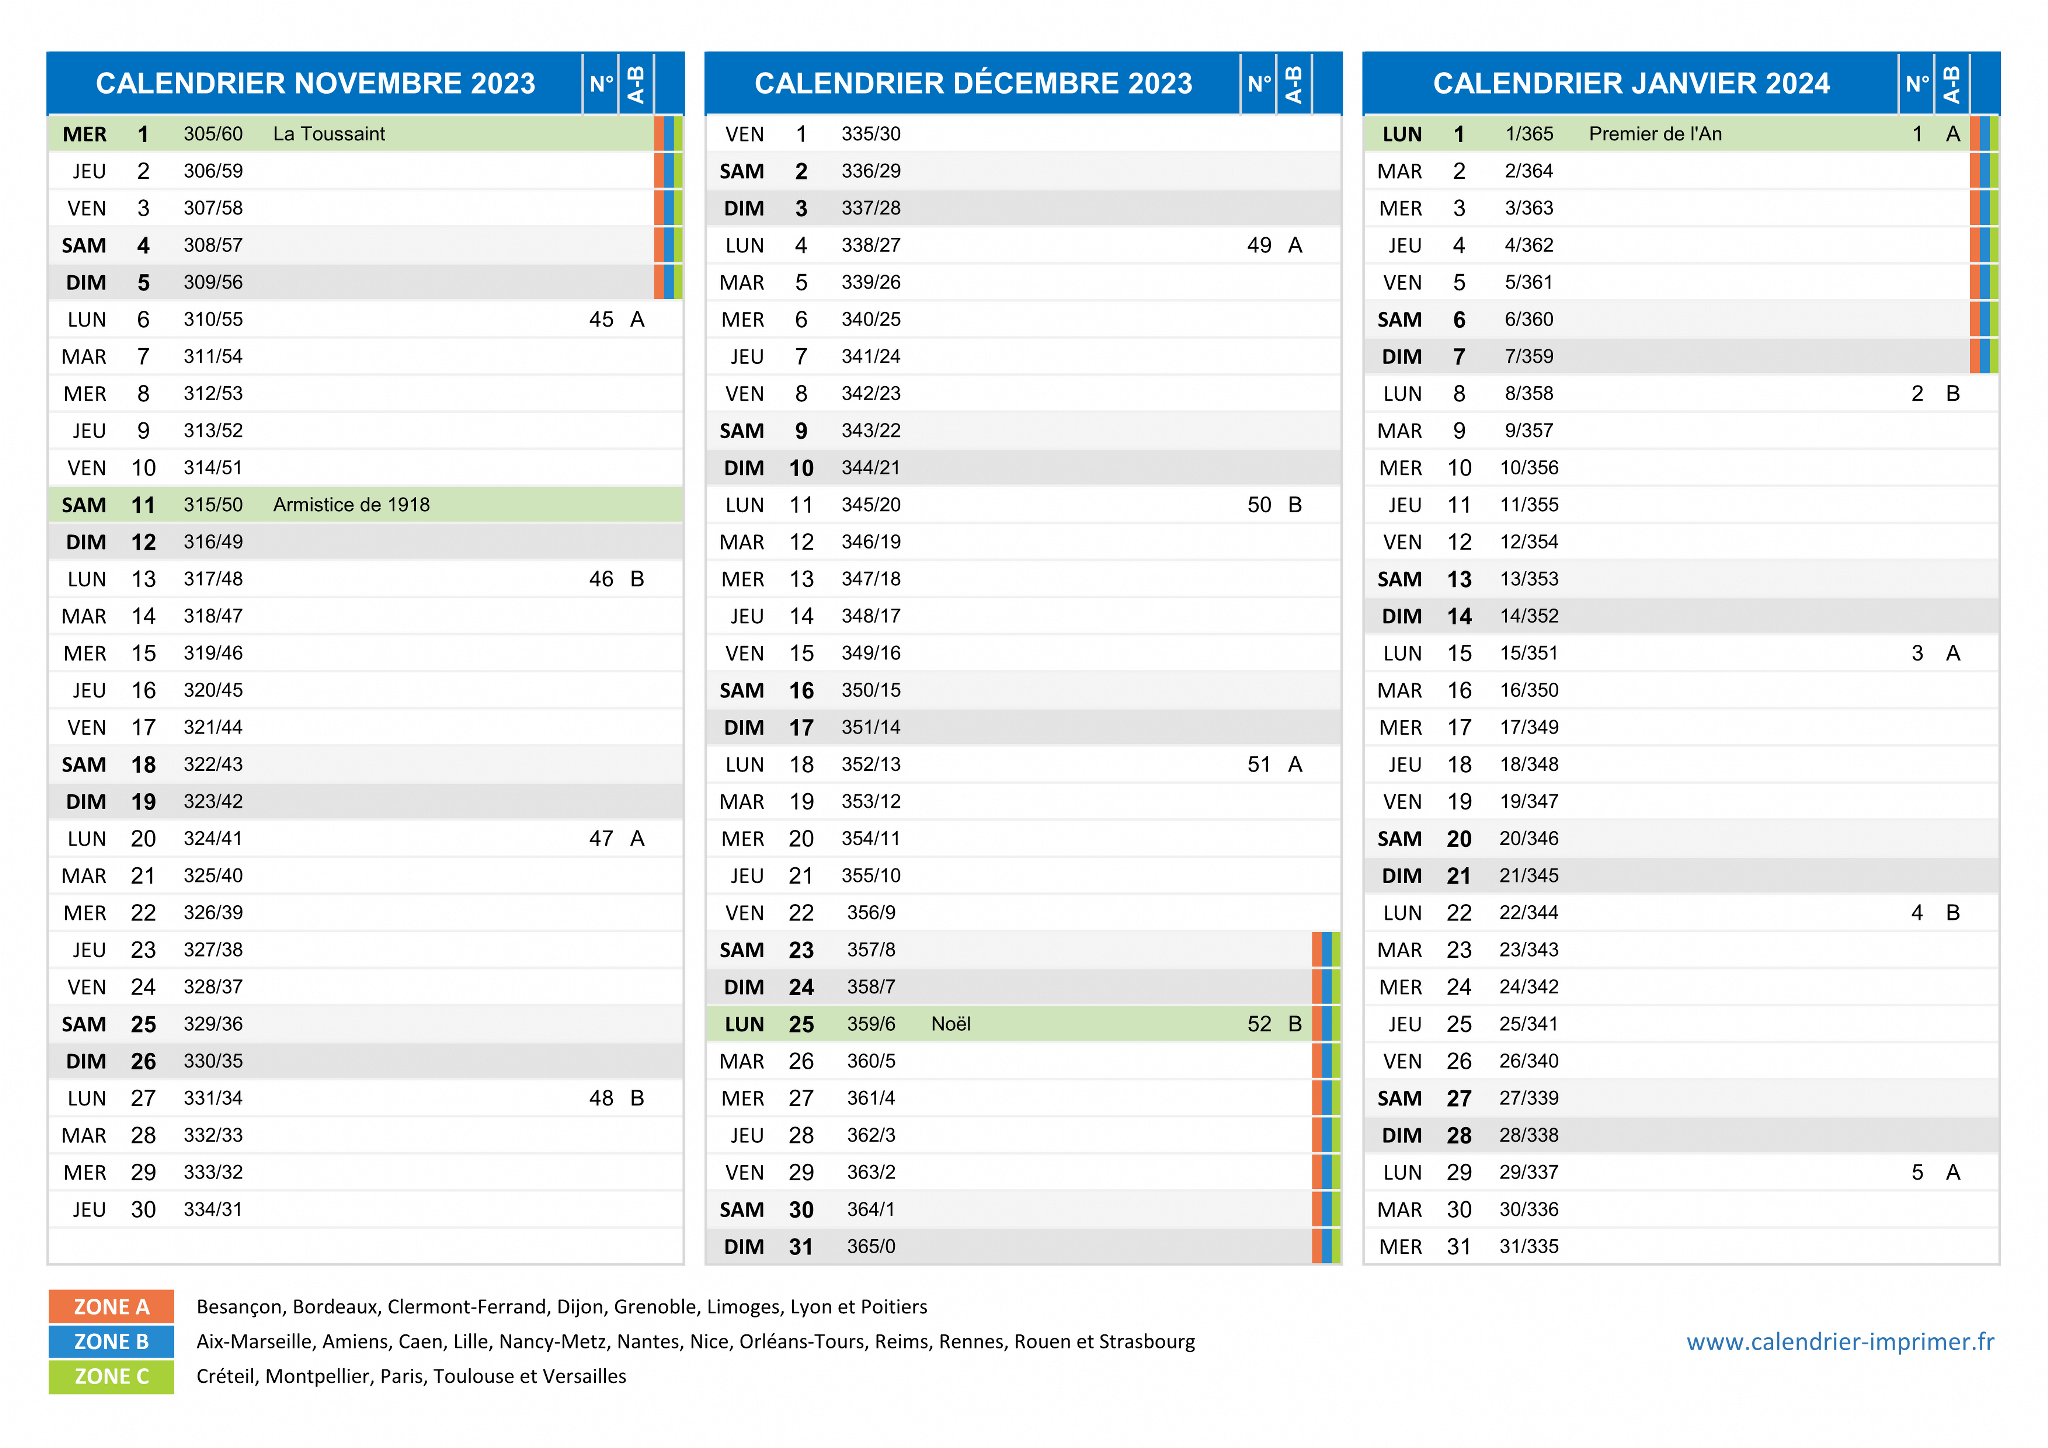Click A-B column header in December calendar
Image resolution: width=2048 pixels, height=1448 pixels.
click(x=1294, y=84)
